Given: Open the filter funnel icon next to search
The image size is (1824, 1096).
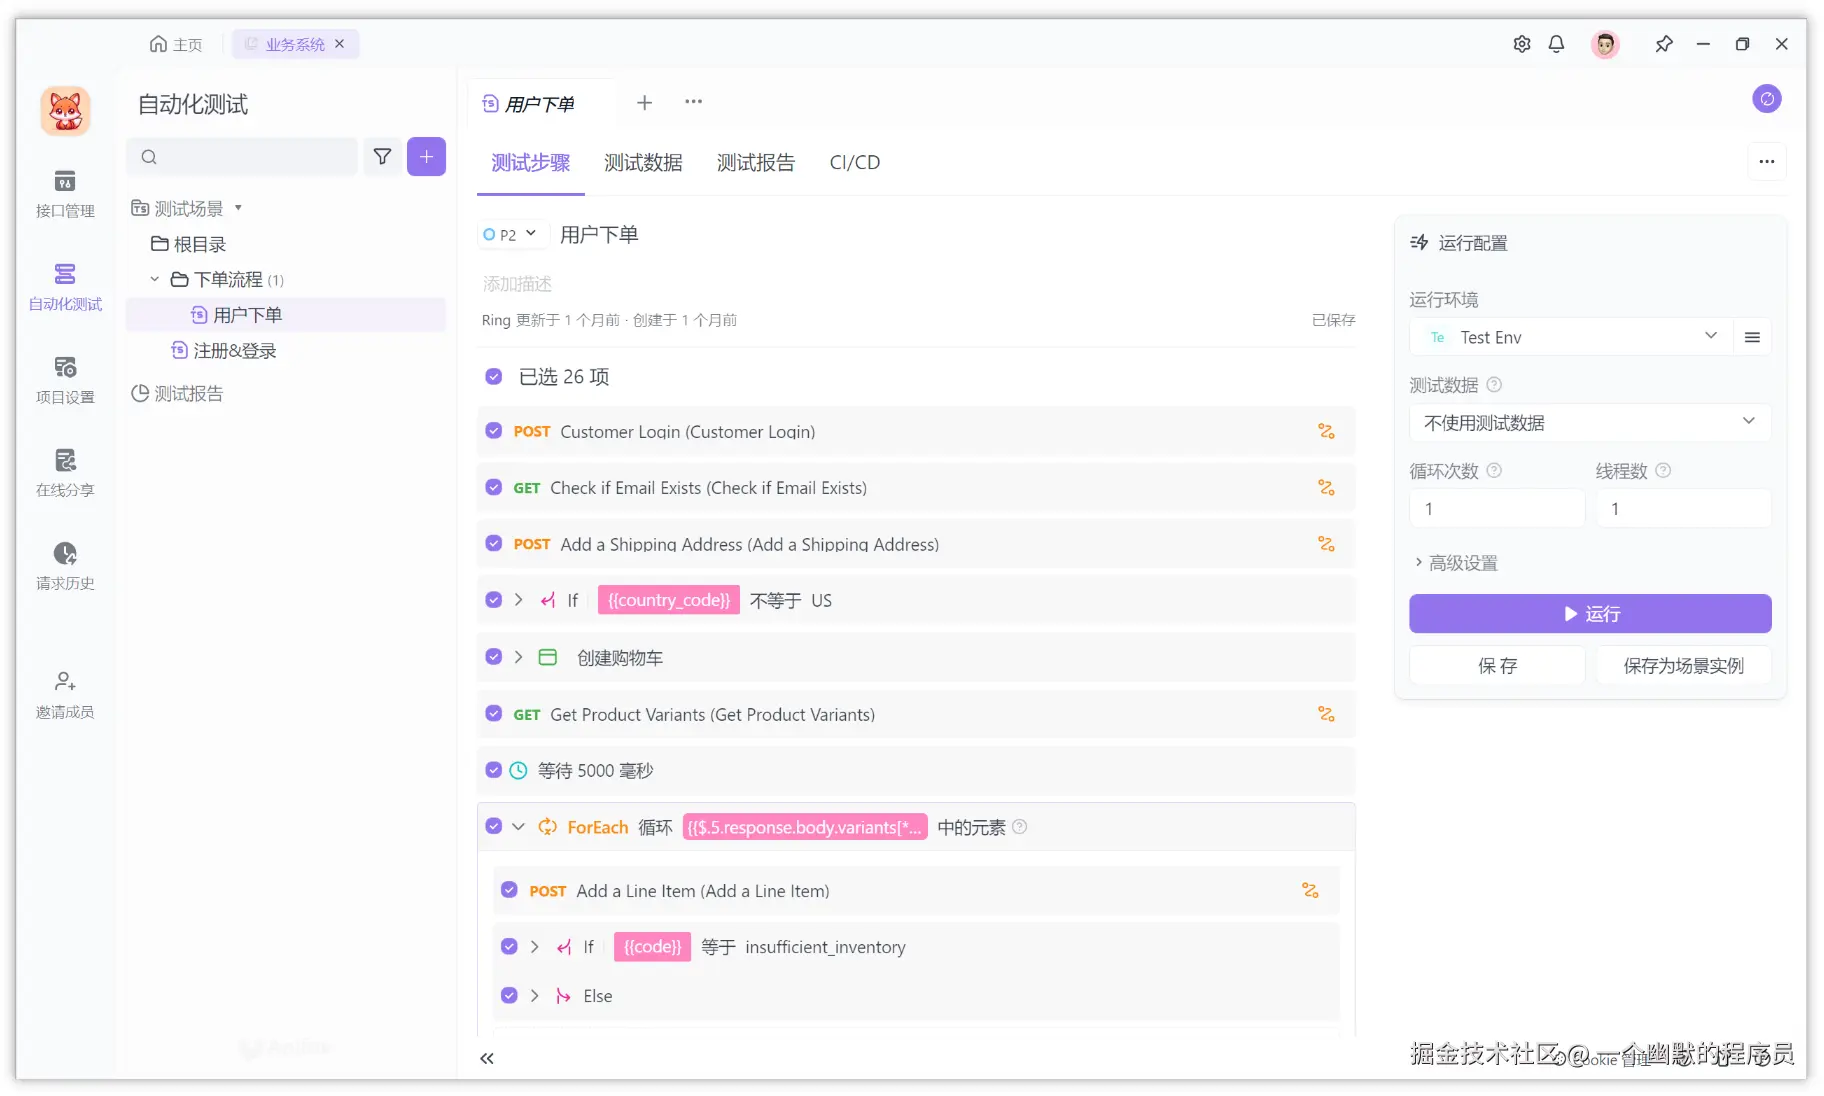Looking at the screenshot, I should tap(382, 157).
